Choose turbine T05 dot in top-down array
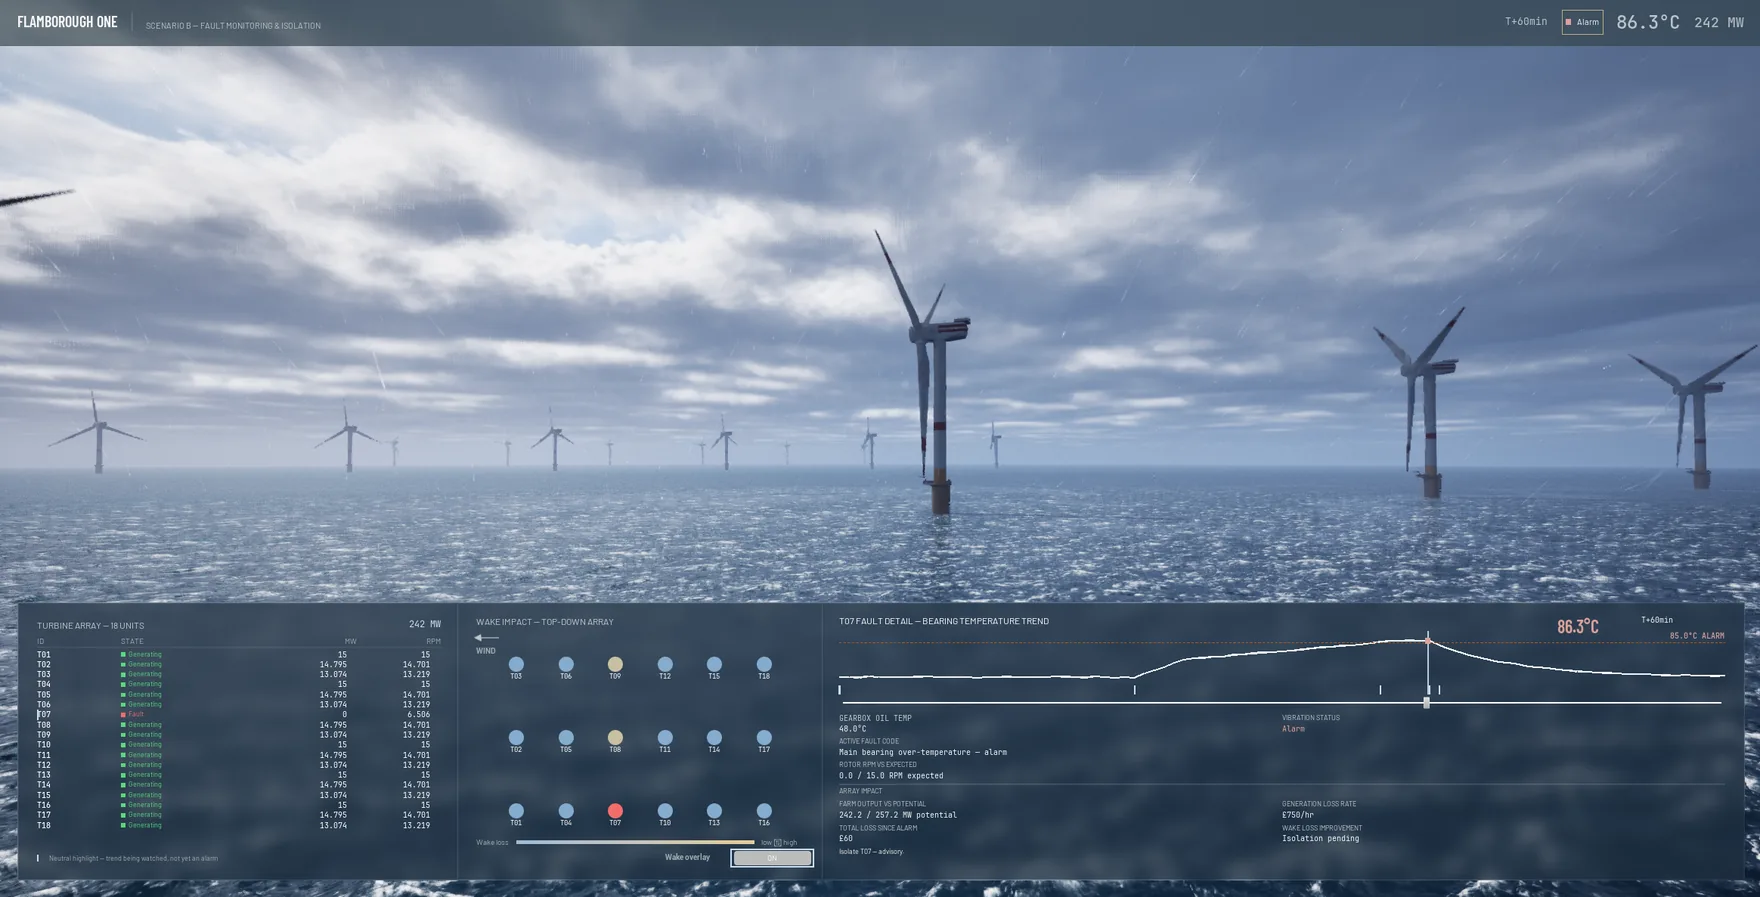Screen dimensions: 1760x897 [566, 738]
